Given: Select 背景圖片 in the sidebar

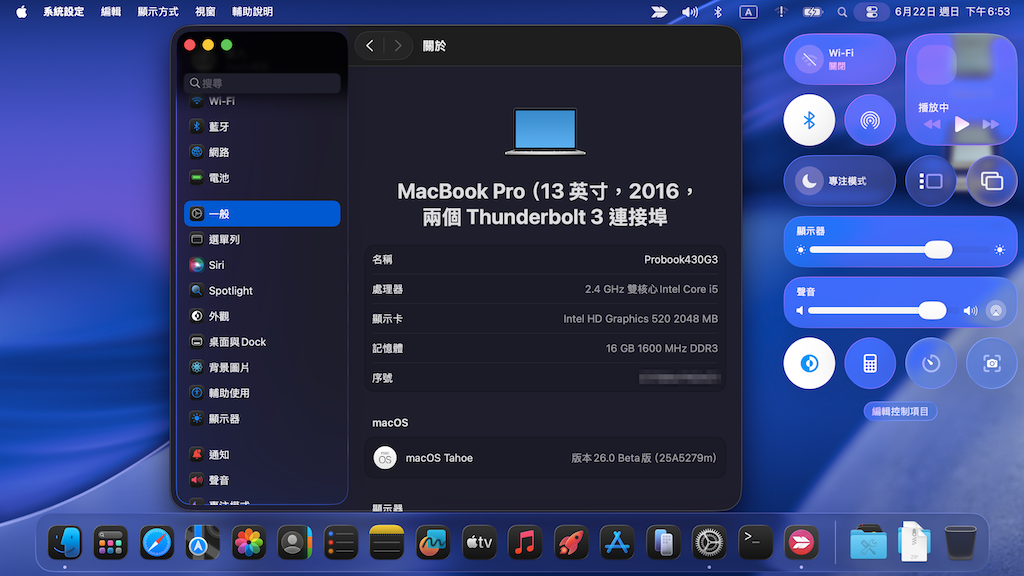Looking at the screenshot, I should [x=262, y=368].
